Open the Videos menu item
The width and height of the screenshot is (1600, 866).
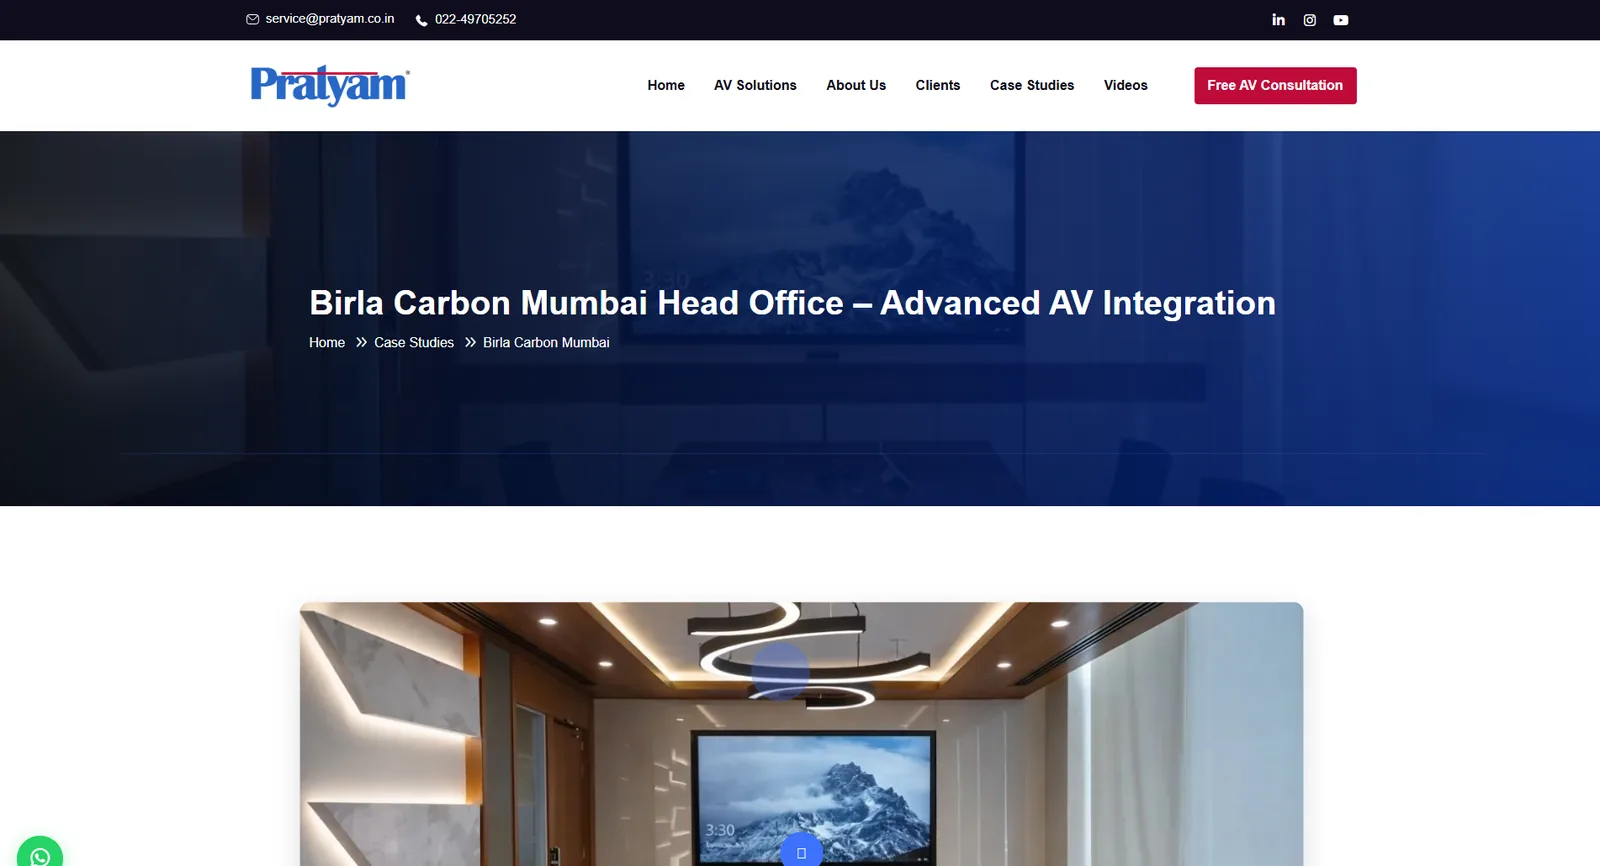coord(1126,86)
